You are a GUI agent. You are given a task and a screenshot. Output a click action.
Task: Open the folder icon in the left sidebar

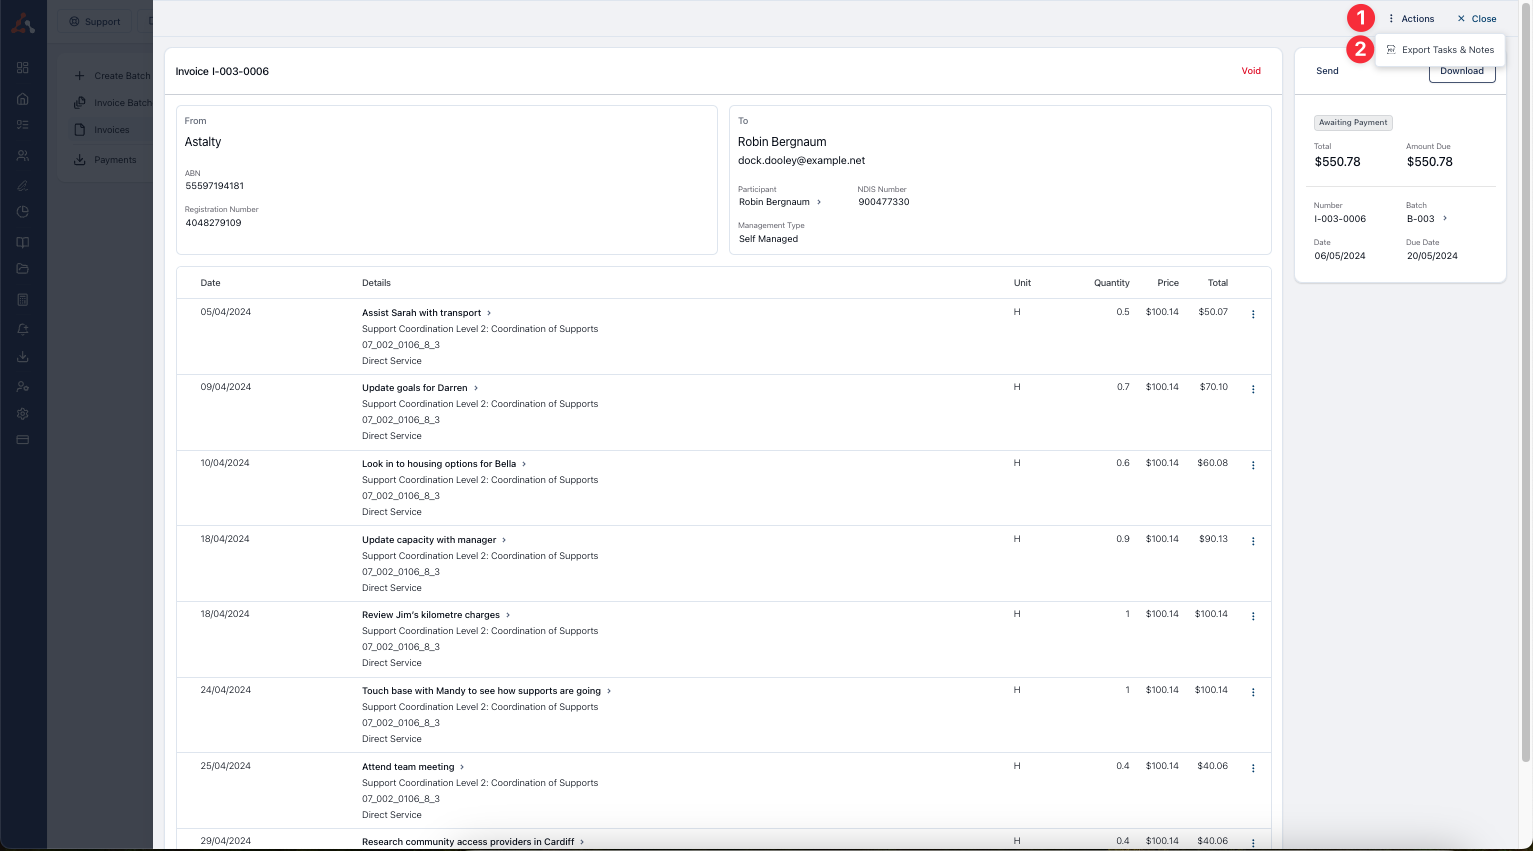[x=23, y=269]
